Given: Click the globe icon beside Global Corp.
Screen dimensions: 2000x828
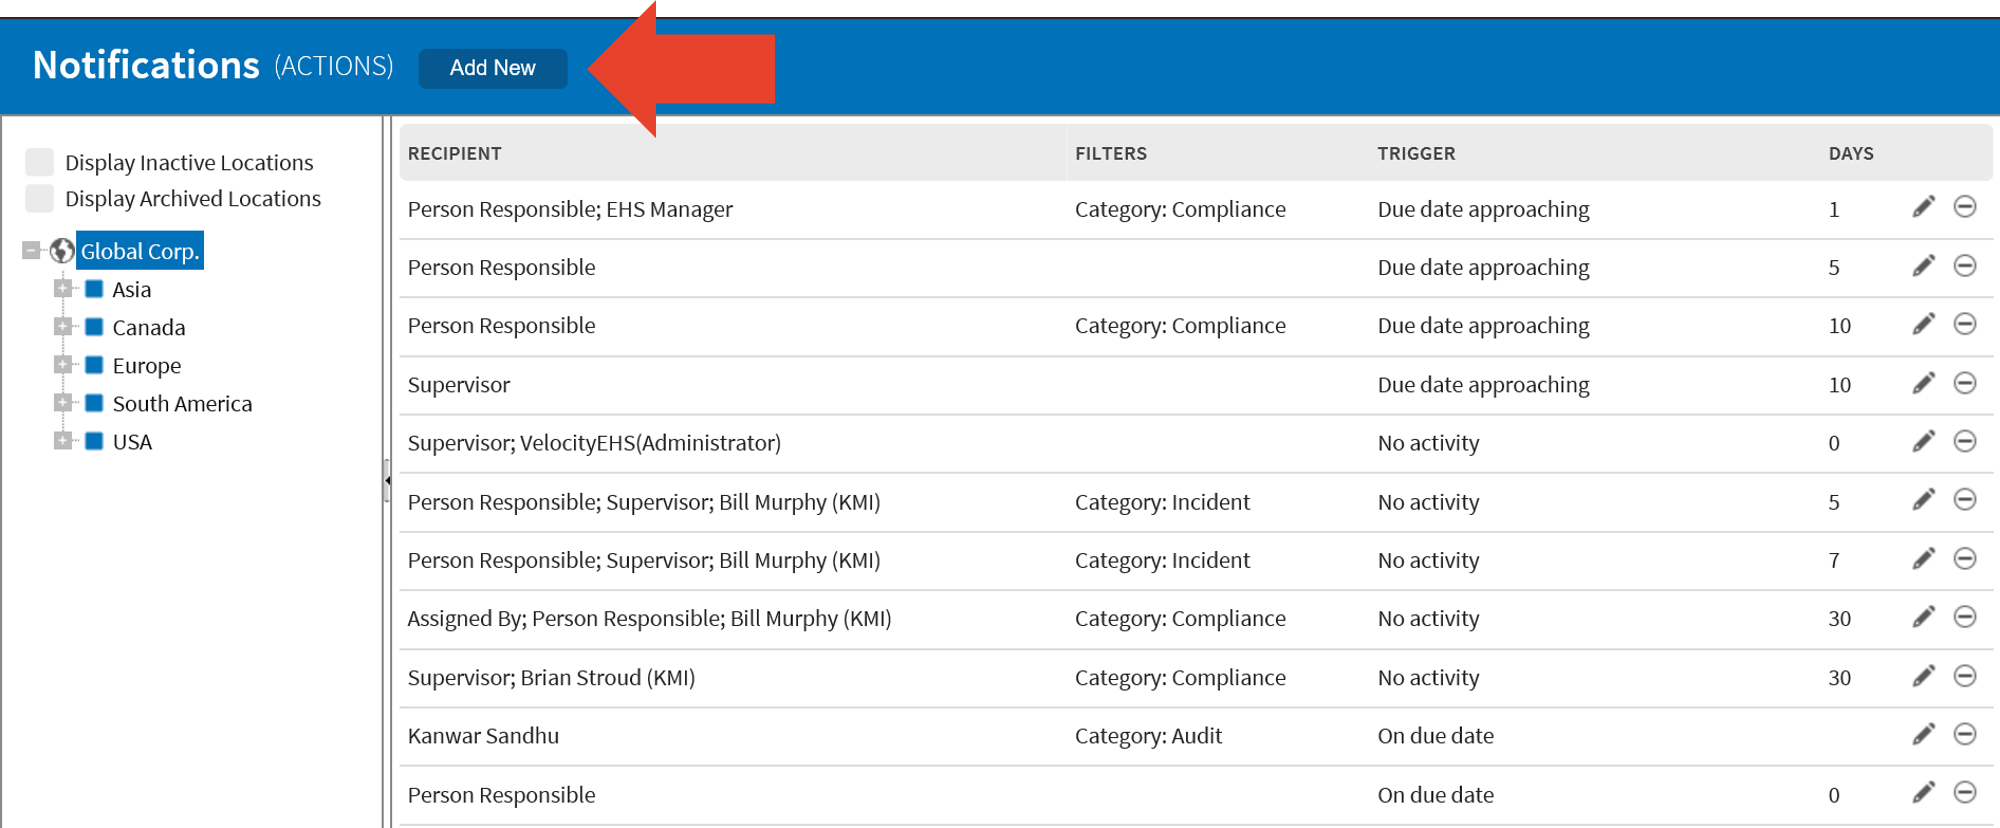Looking at the screenshot, I should pos(62,250).
